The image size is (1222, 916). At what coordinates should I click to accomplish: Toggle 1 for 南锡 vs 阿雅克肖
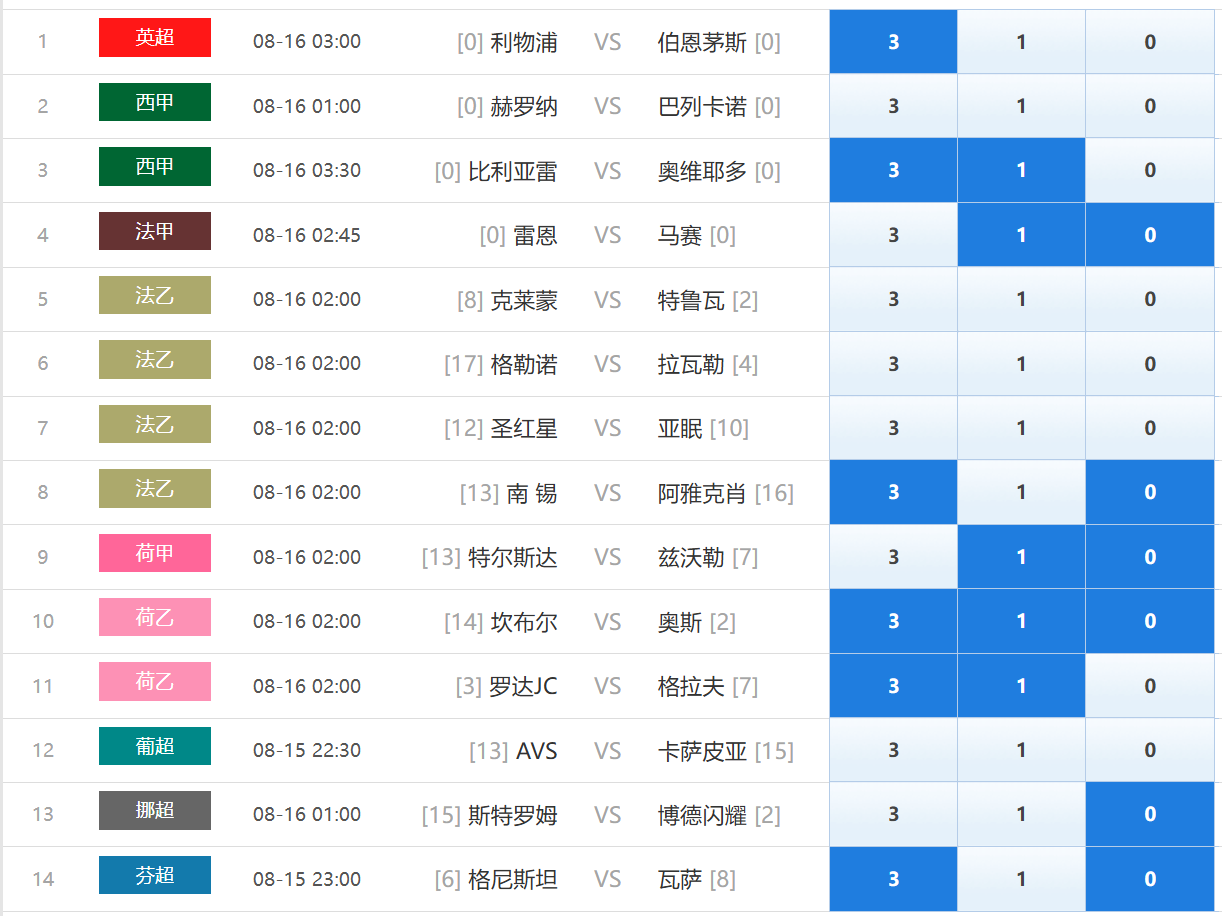[1021, 492]
